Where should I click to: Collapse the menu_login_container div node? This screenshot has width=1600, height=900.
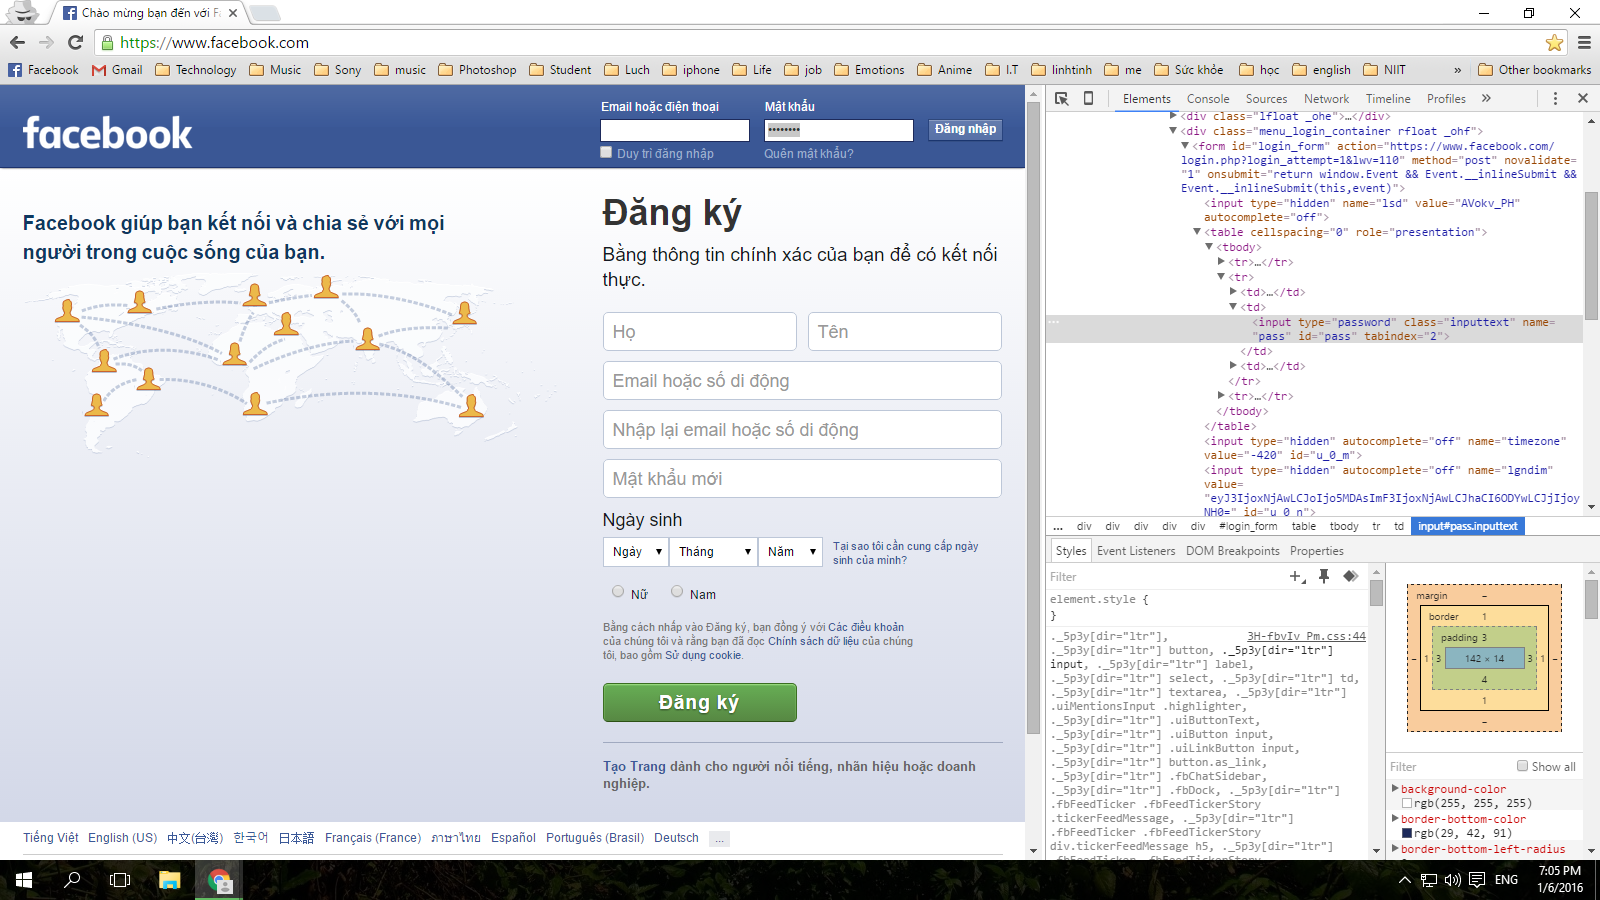tap(1173, 131)
